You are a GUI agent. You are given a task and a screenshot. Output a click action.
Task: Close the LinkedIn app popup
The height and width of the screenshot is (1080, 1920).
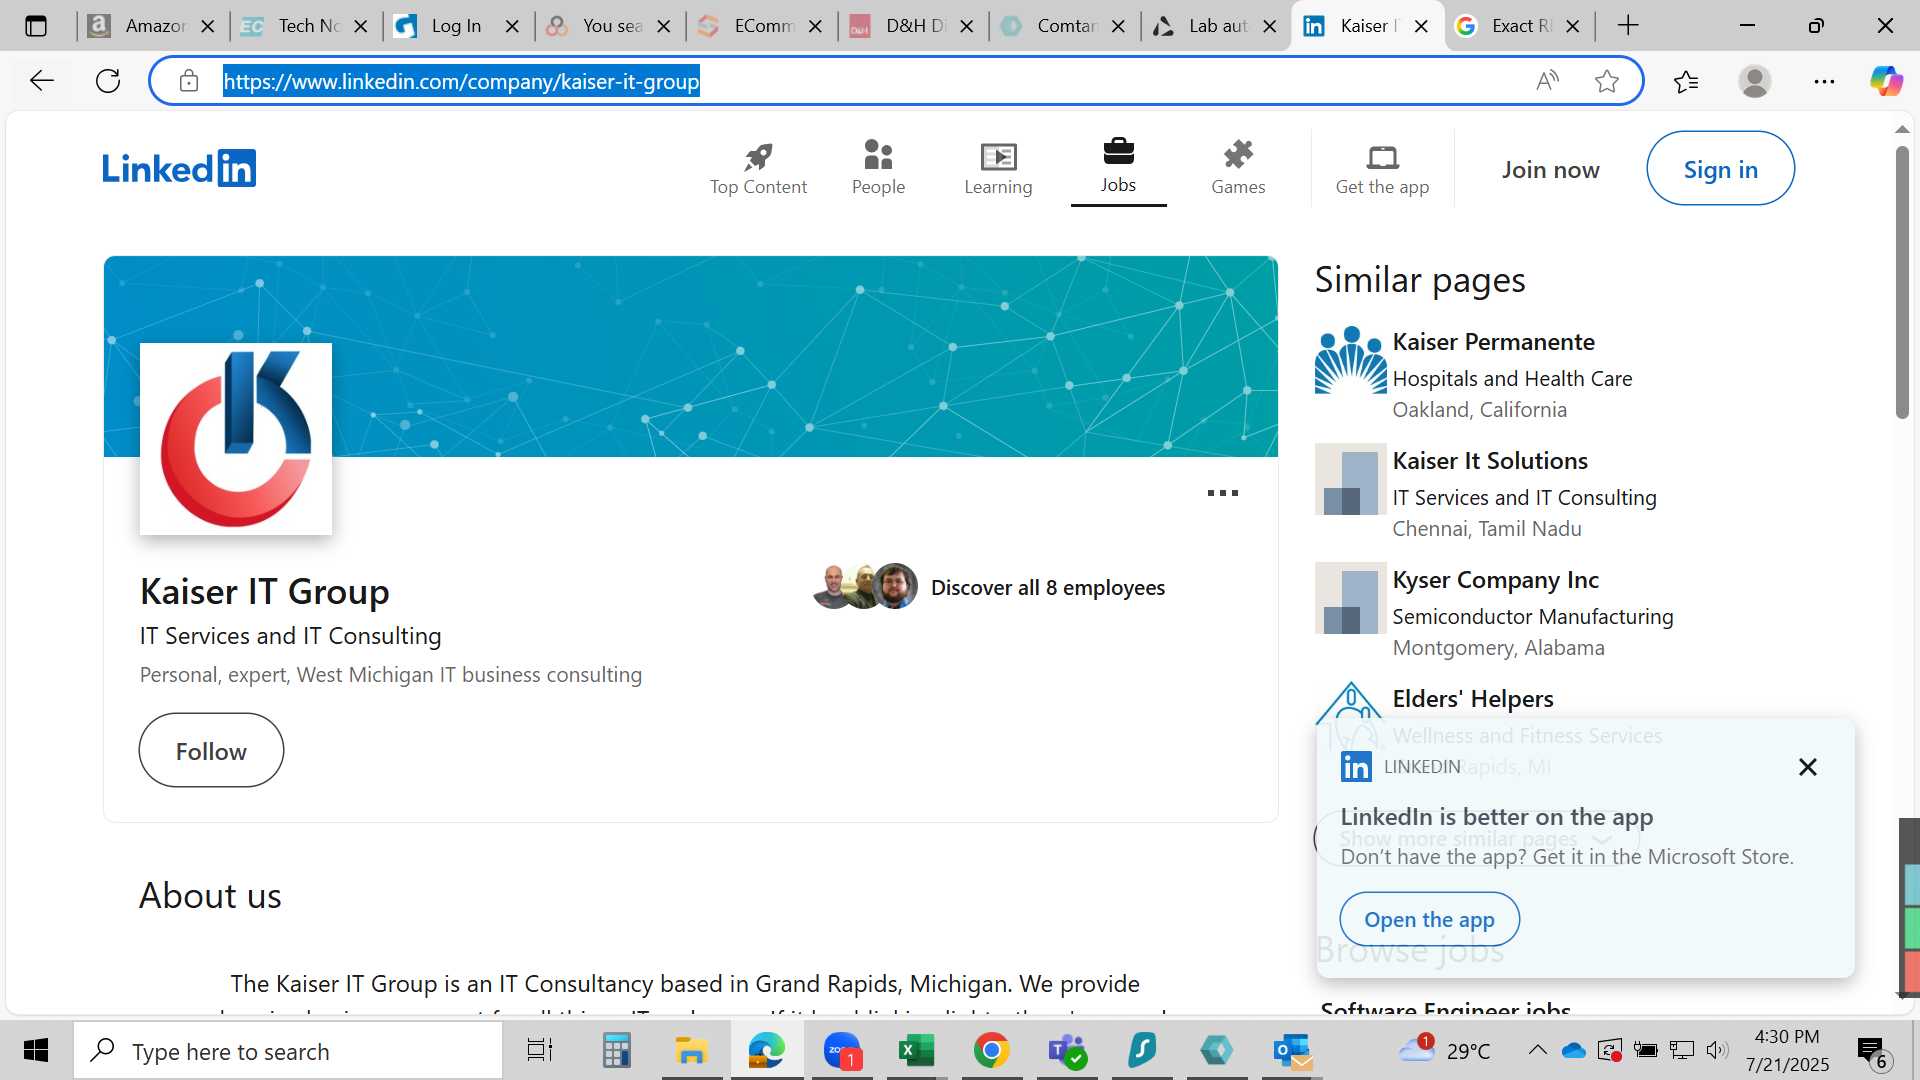(x=1807, y=767)
